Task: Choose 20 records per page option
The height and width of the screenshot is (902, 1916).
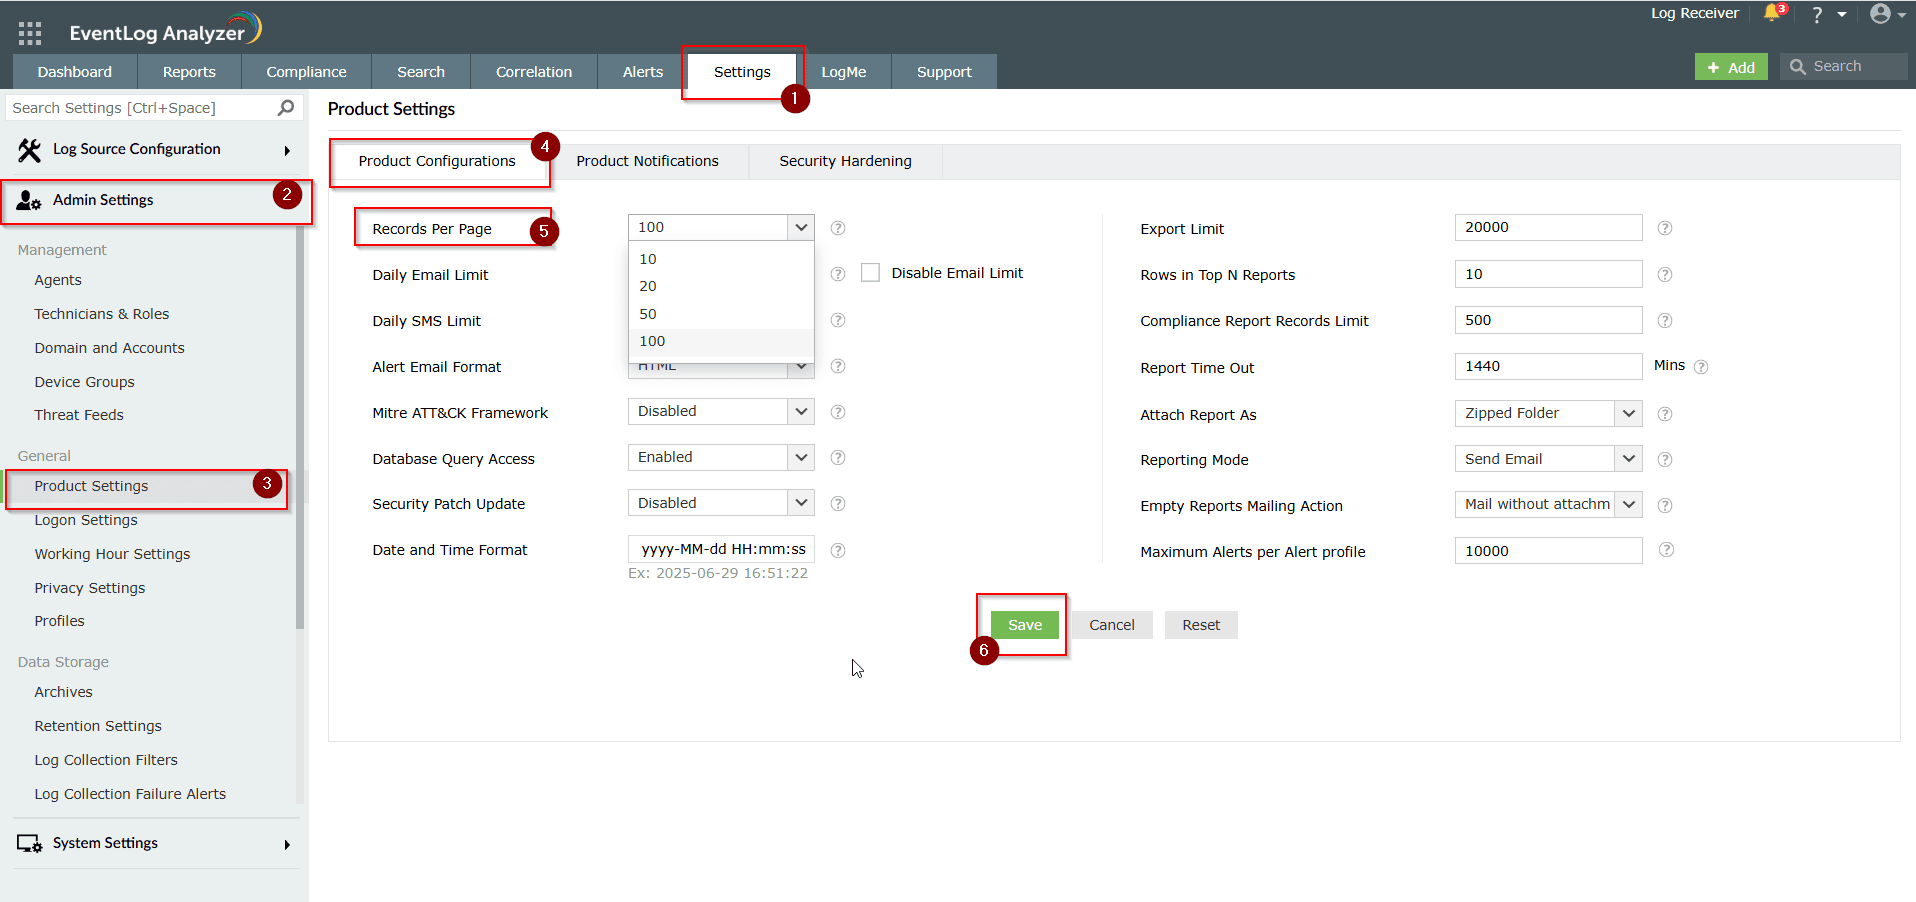Action: [721, 286]
